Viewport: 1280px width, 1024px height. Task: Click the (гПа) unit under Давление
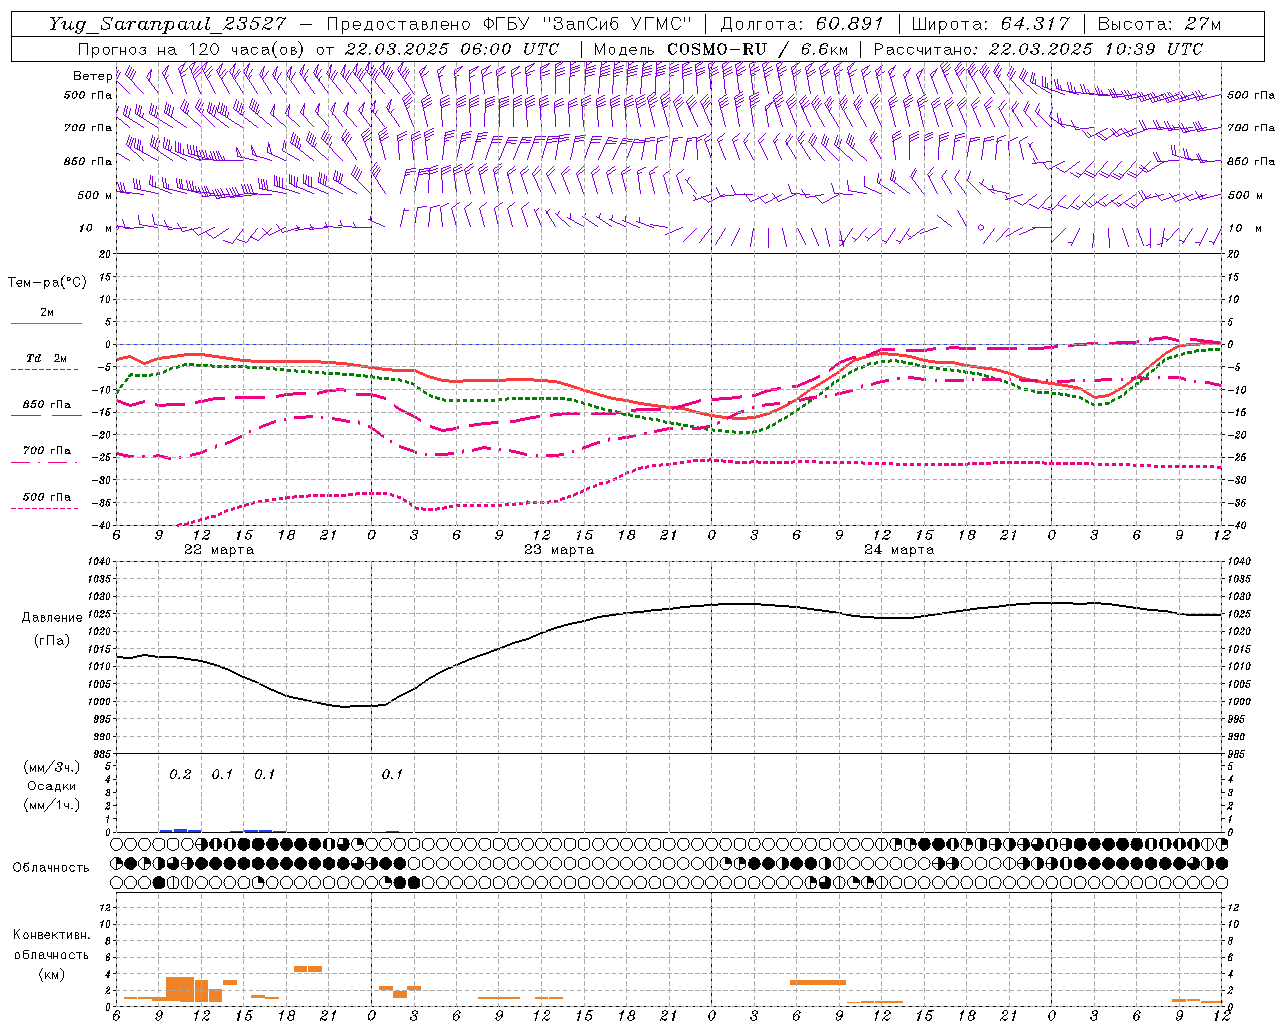tap(52, 640)
